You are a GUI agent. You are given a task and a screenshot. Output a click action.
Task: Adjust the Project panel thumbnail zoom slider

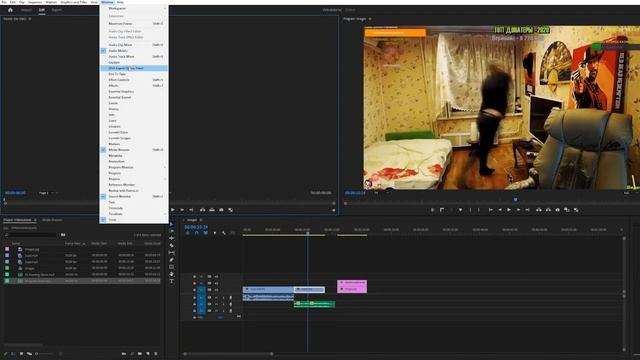(45, 353)
